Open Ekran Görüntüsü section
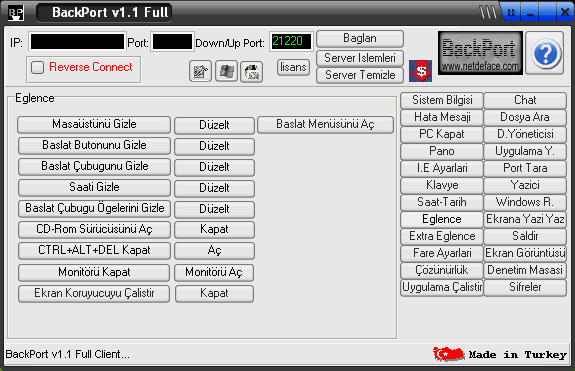The image size is (575, 371). [x=525, y=253]
